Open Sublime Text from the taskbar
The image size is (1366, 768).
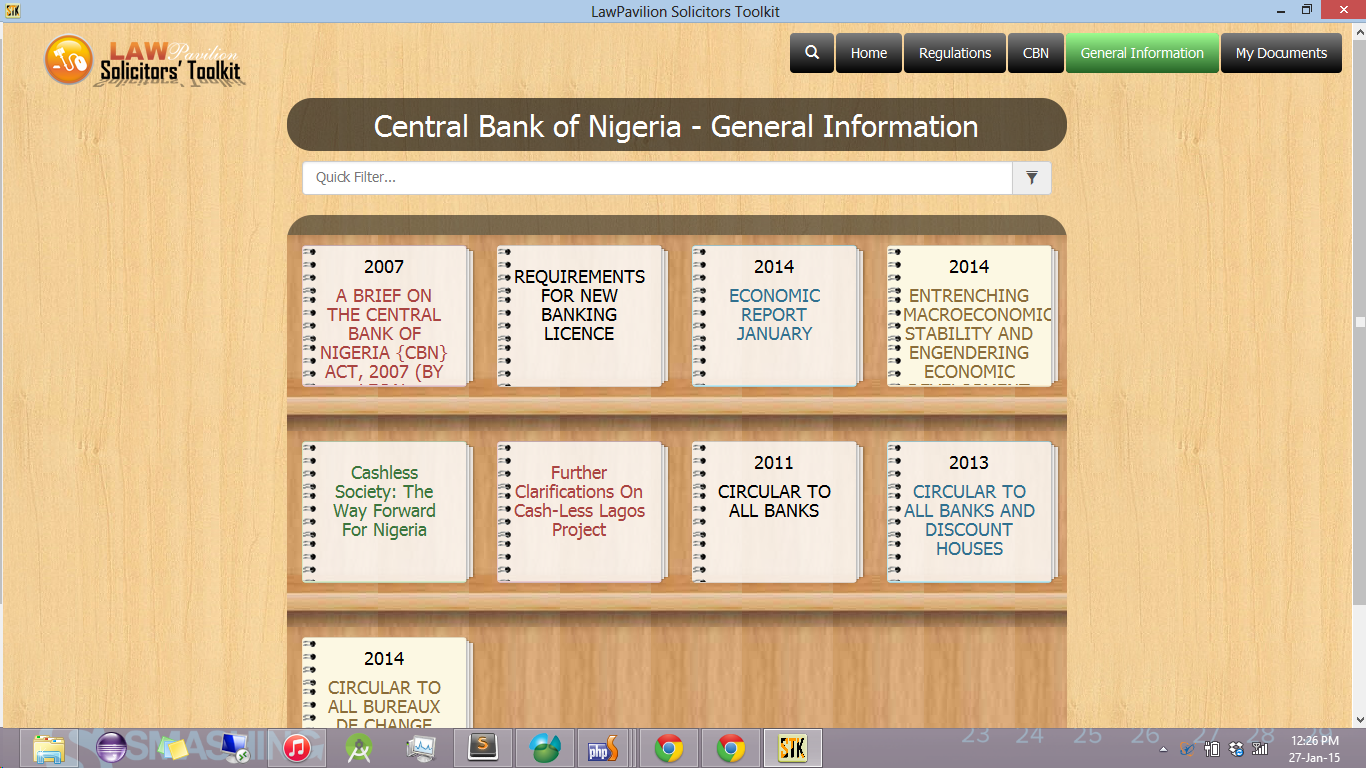tap(483, 747)
